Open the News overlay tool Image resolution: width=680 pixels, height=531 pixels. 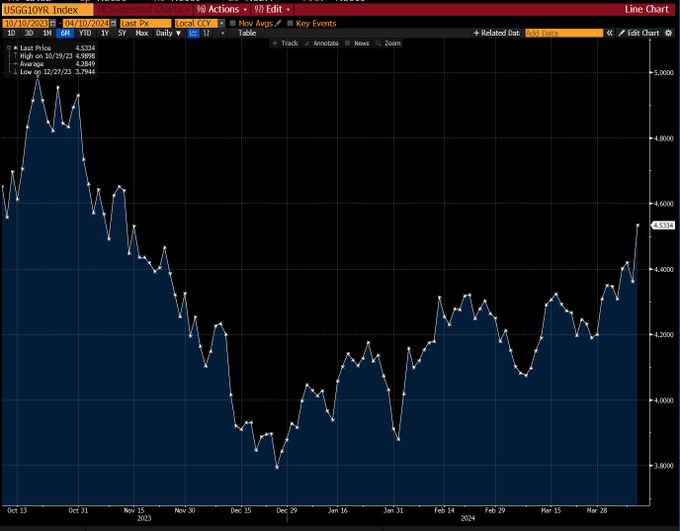358,43
